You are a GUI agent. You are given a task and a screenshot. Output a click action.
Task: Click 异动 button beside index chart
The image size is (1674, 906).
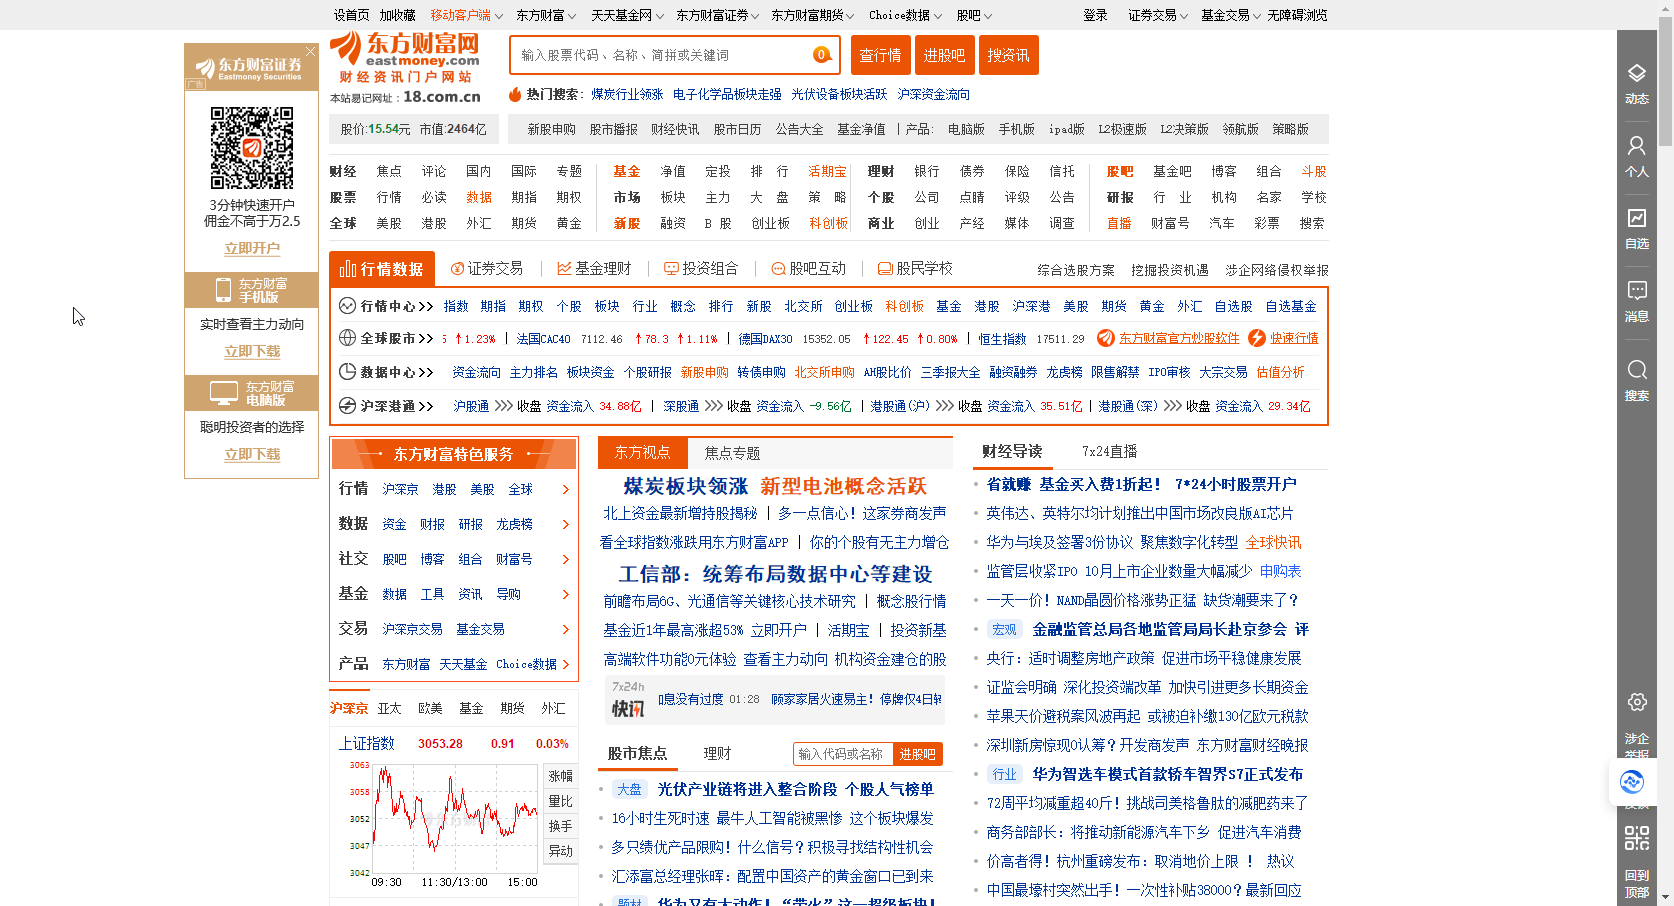coord(560,851)
